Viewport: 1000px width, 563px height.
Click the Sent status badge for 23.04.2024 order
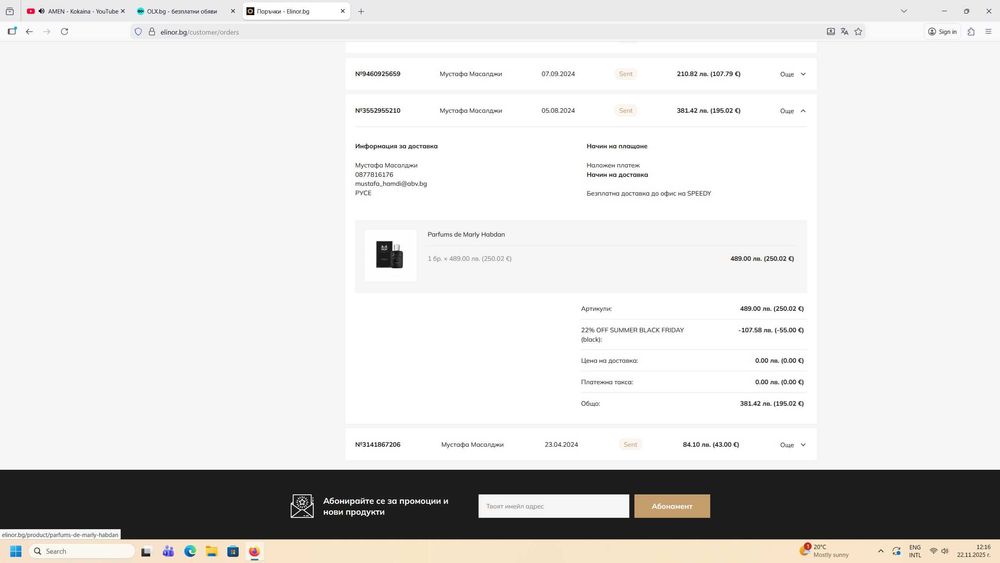tap(630, 445)
